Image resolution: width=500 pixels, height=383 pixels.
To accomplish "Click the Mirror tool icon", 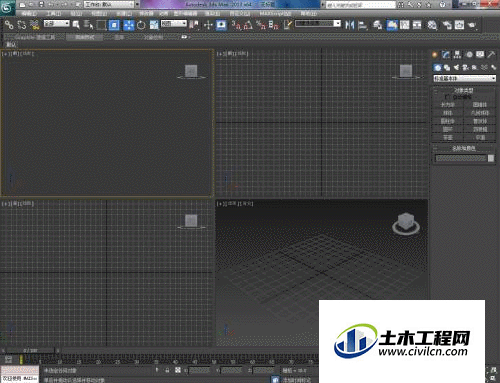I will [x=350, y=25].
